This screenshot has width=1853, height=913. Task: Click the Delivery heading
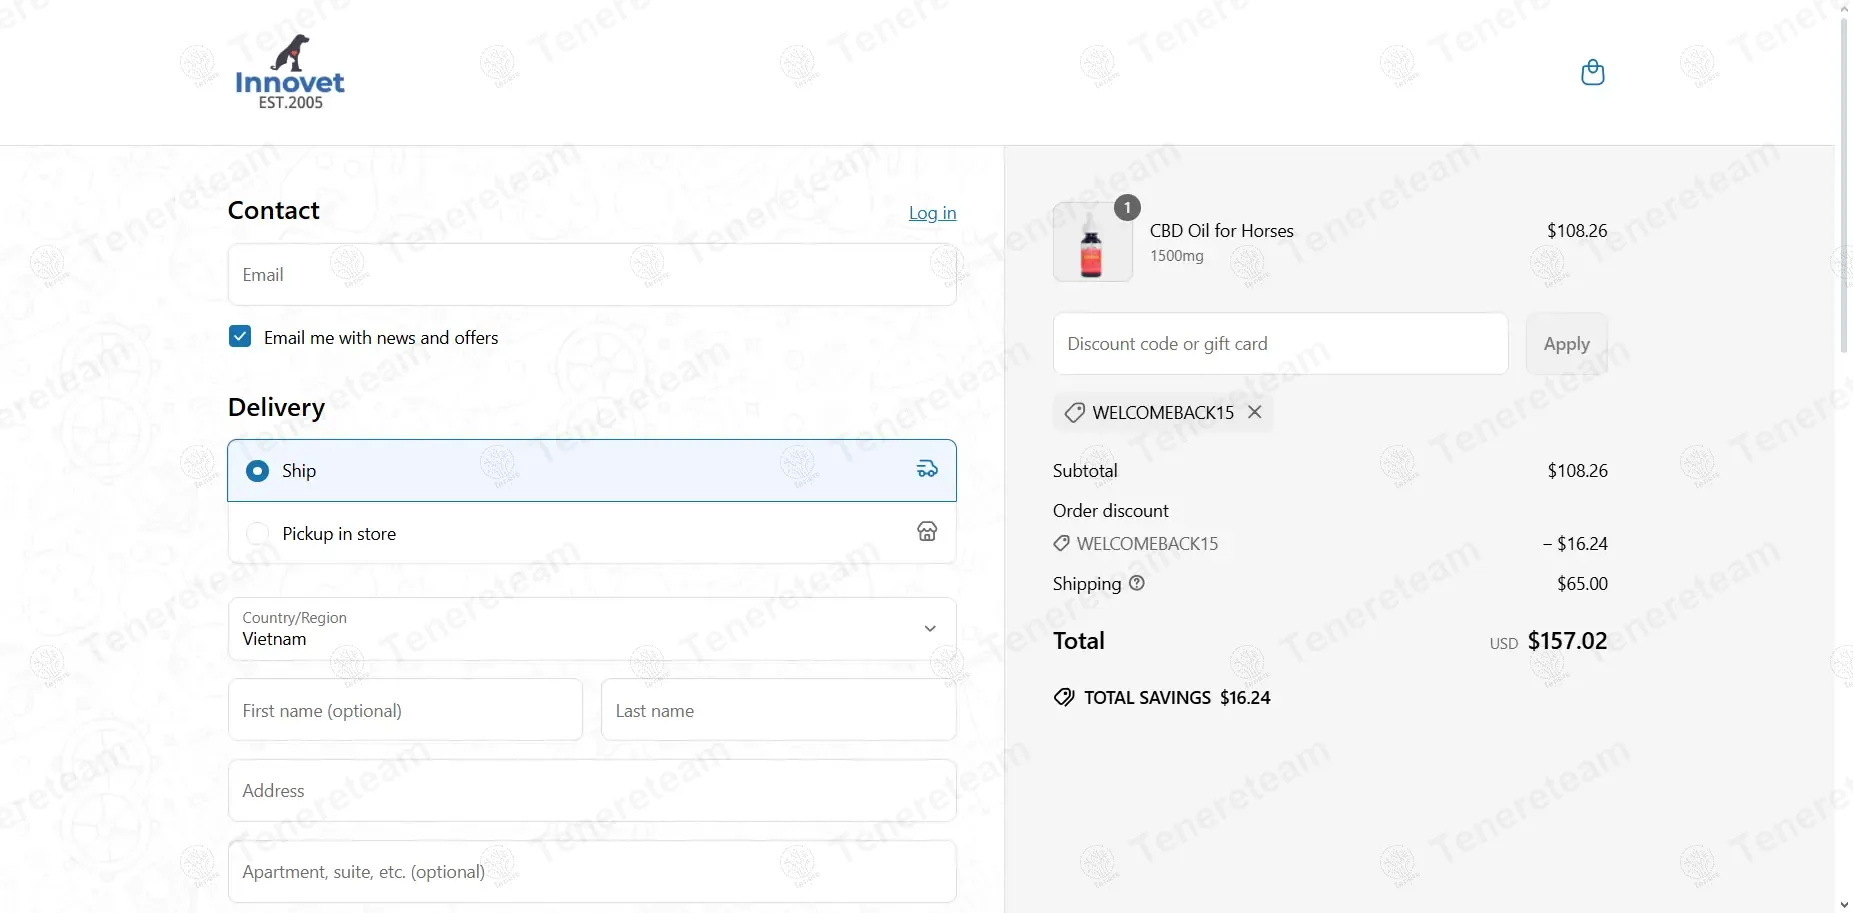pyautogui.click(x=276, y=407)
